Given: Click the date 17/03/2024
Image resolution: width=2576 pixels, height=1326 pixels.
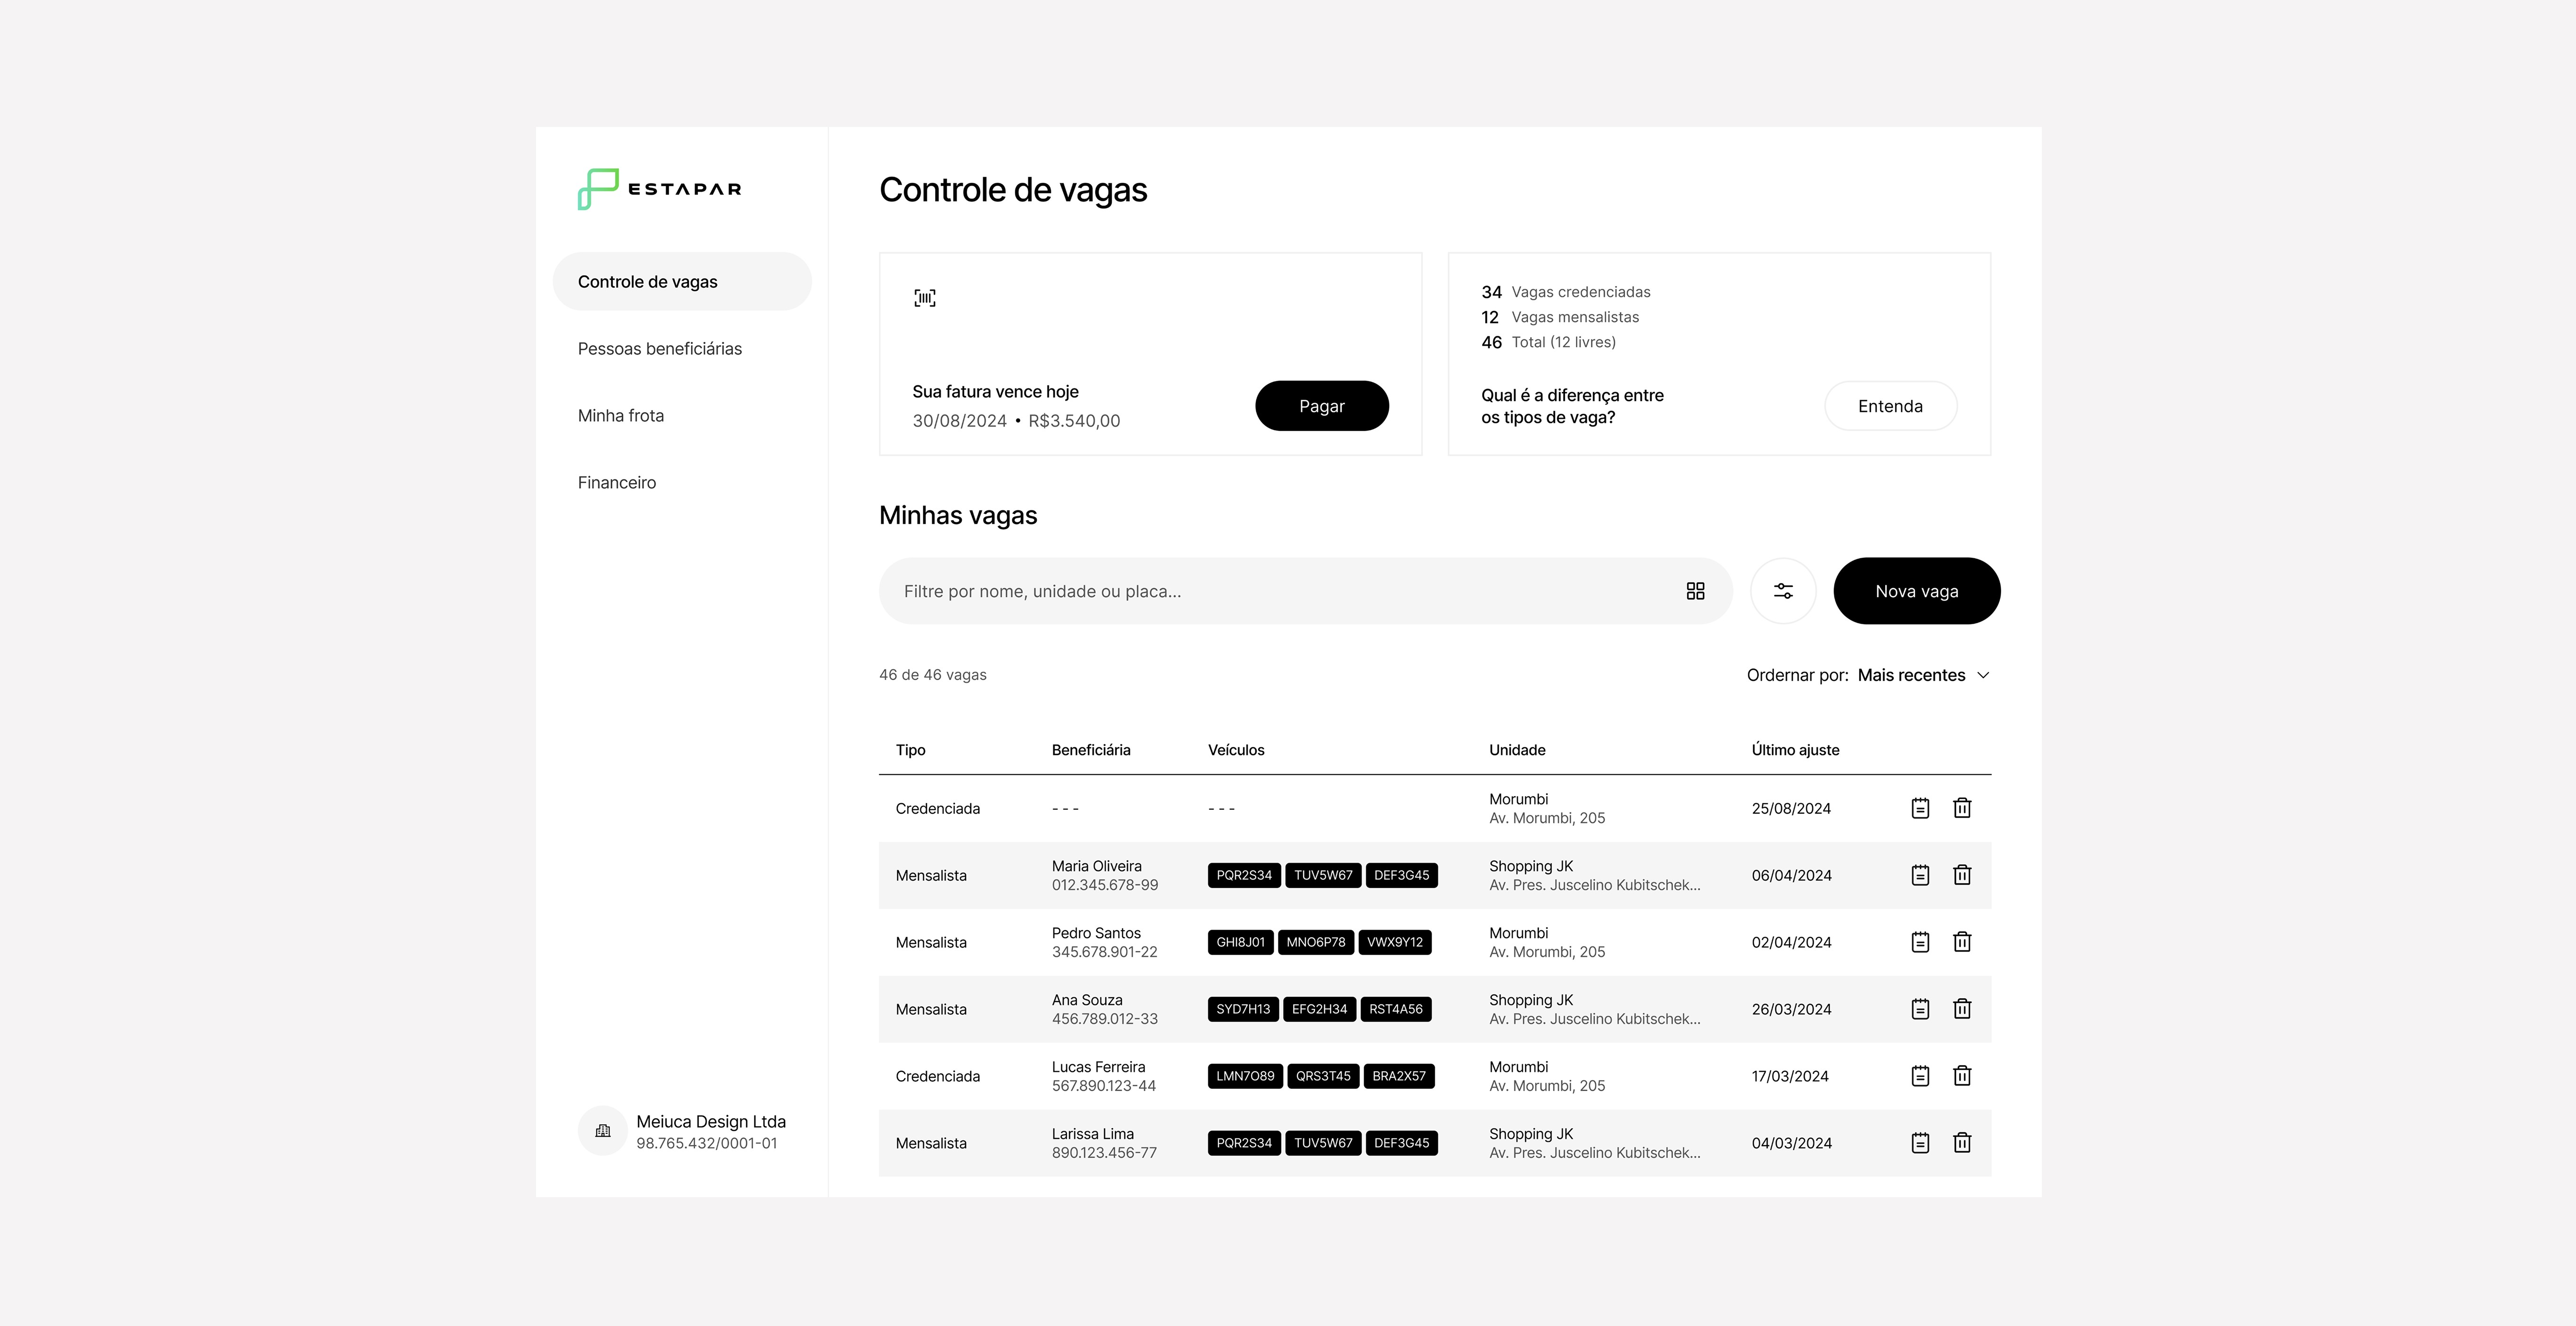Looking at the screenshot, I should [1790, 1076].
